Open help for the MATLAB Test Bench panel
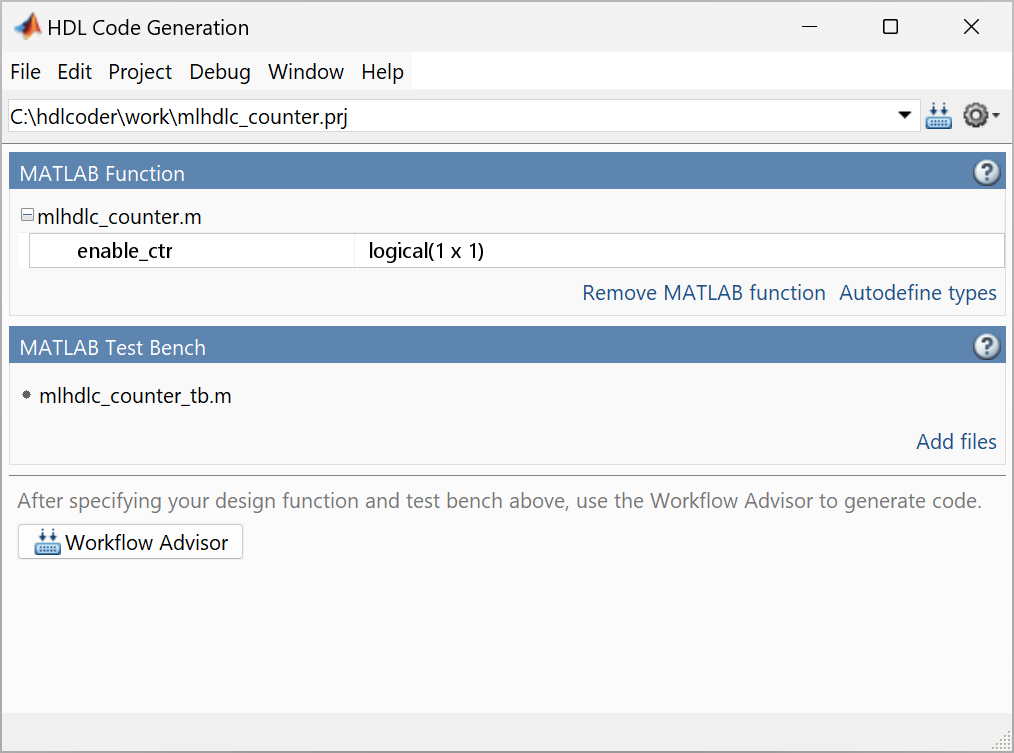Screen dimensions: 1014x753 (x=987, y=346)
